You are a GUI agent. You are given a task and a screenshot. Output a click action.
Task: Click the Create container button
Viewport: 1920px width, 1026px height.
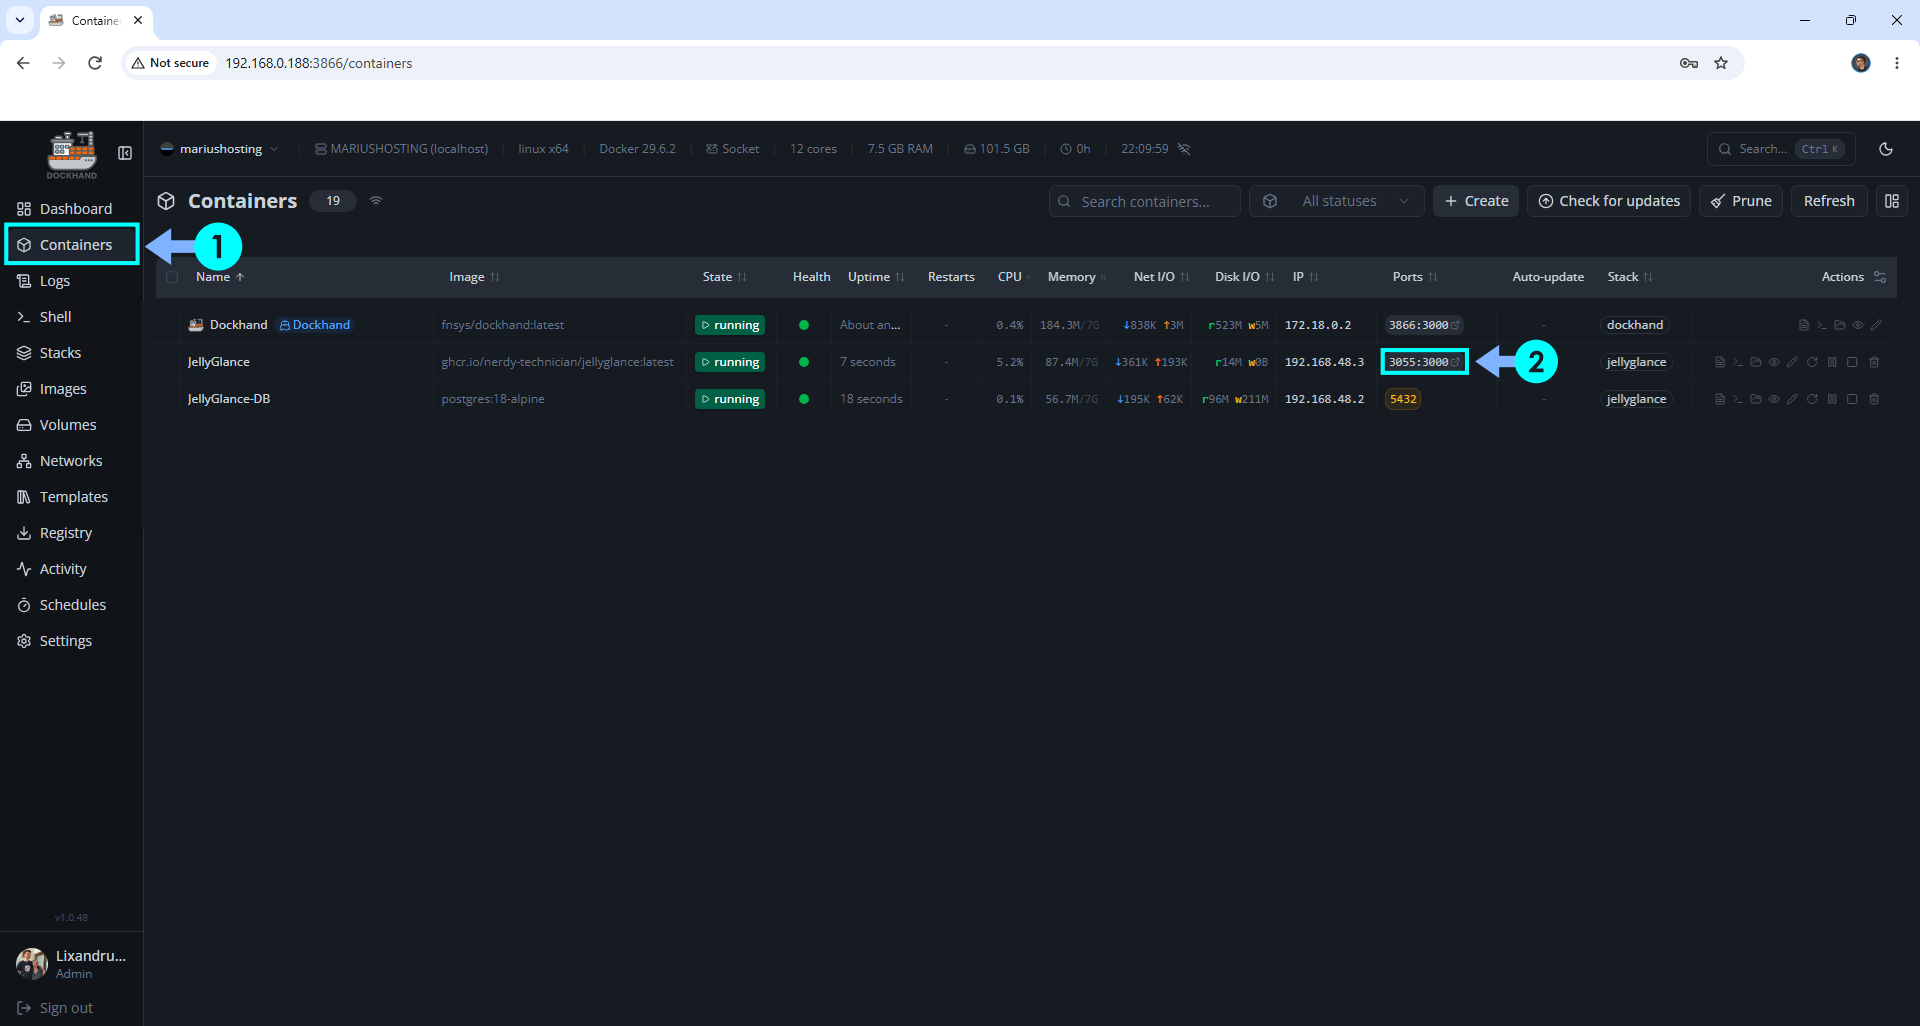tap(1476, 201)
